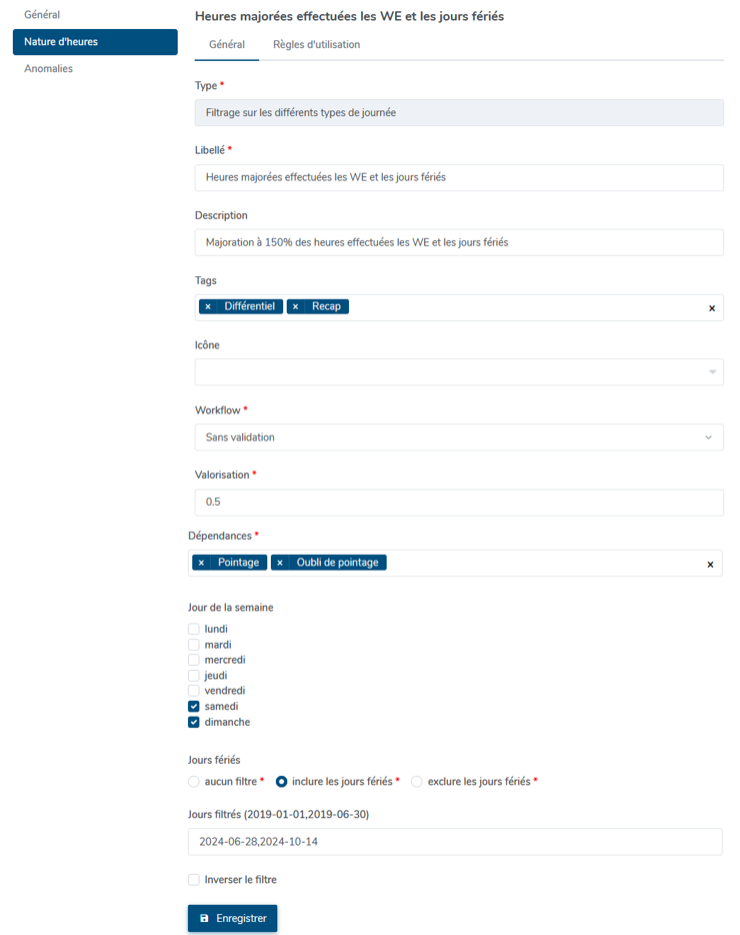Remove the Oubli de pointage dependency
The image size is (740, 935).
point(280,563)
